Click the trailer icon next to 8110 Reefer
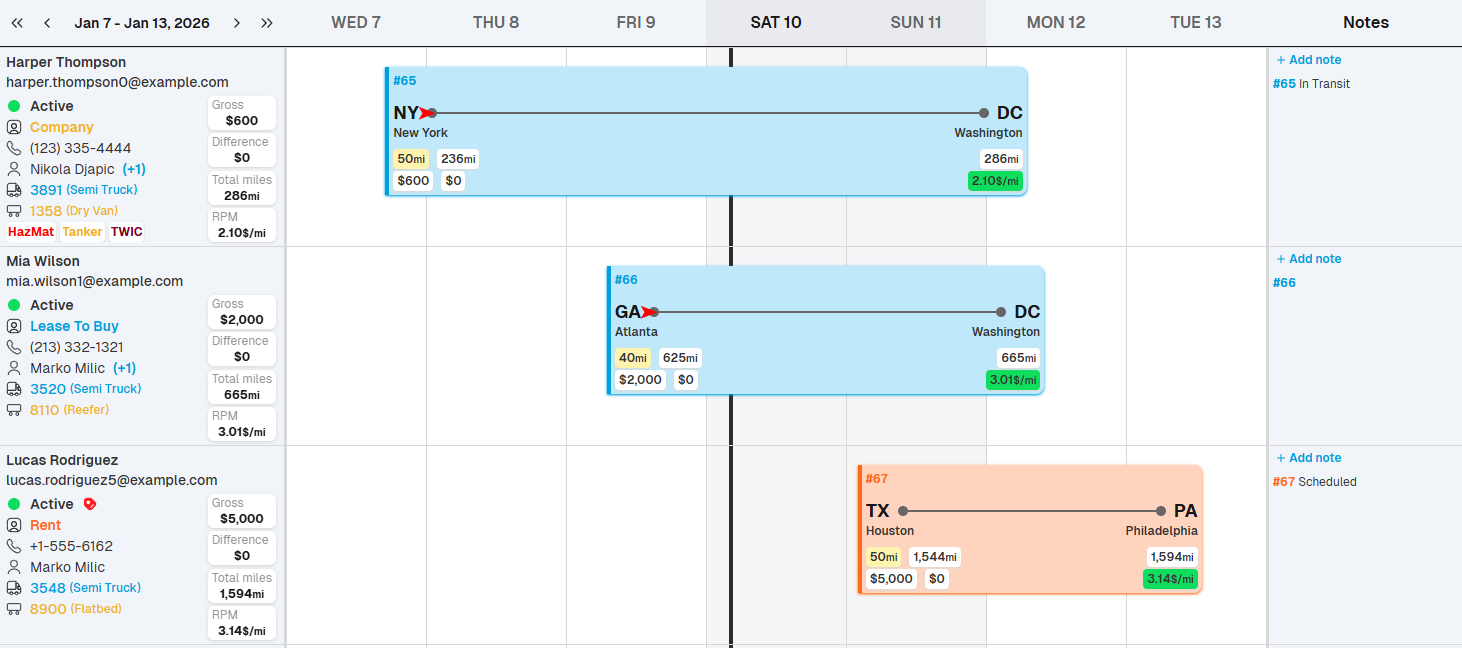 point(14,409)
